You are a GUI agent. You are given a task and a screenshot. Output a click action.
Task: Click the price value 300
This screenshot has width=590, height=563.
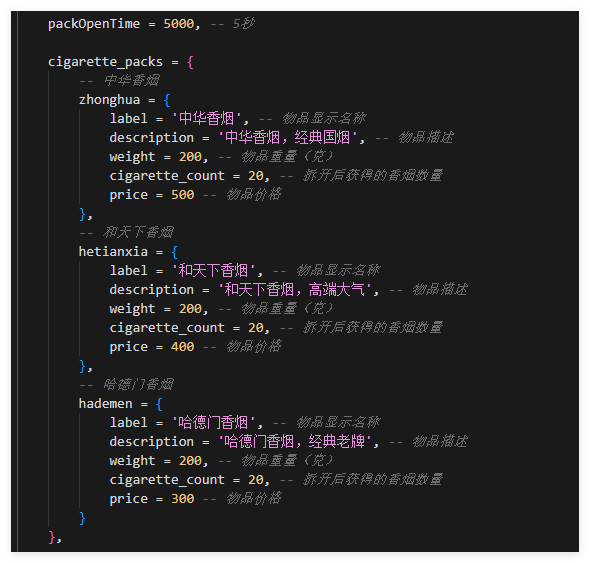pyautogui.click(x=182, y=499)
